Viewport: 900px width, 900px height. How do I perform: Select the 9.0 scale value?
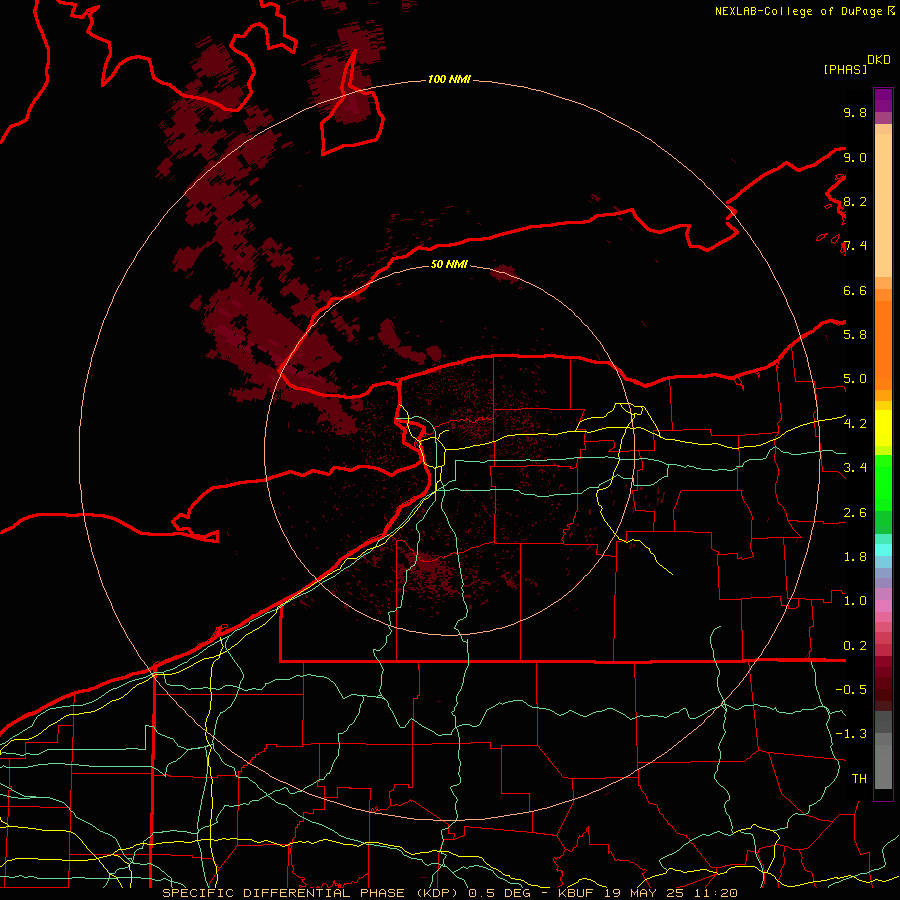pos(855,157)
